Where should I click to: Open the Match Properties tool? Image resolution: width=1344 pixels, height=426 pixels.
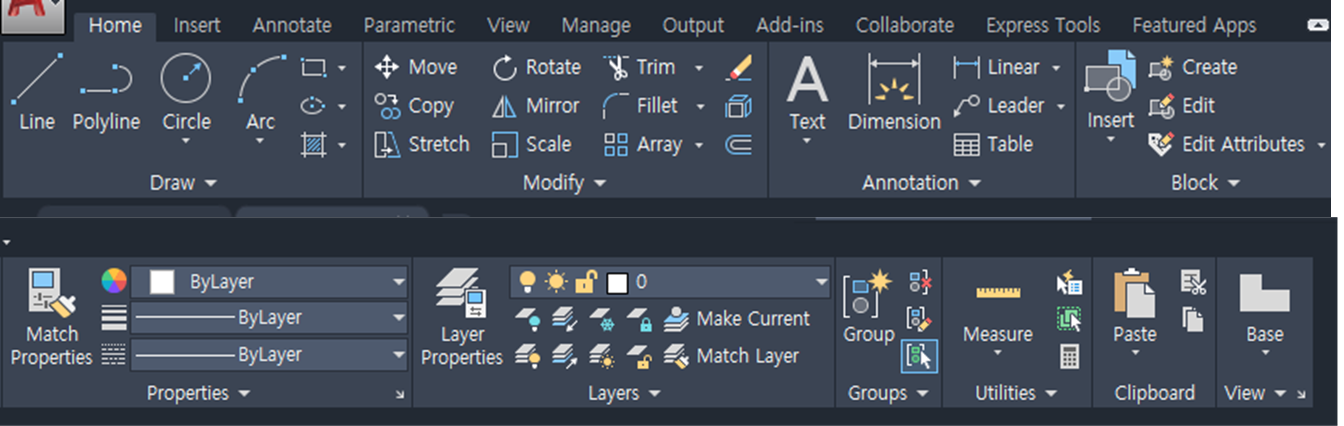pos(51,318)
